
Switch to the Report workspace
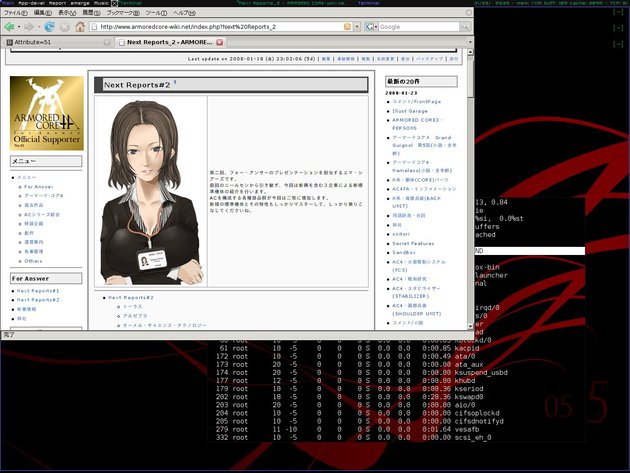(57, 3)
